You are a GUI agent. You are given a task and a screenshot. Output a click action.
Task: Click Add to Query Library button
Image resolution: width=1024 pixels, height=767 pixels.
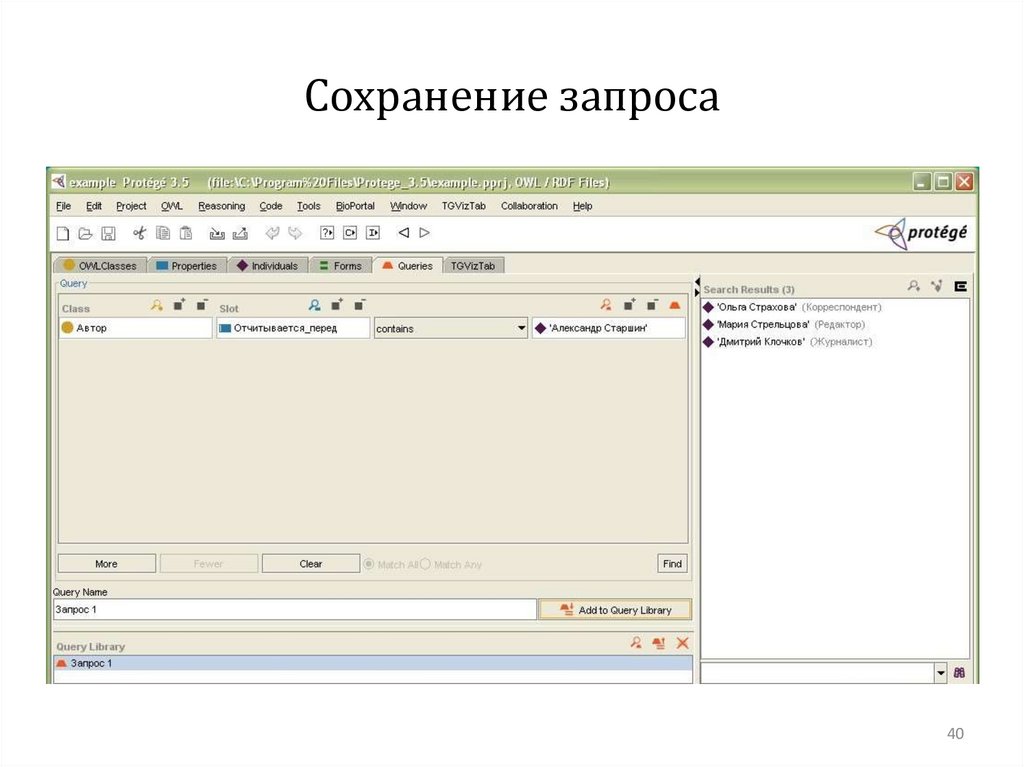point(615,610)
